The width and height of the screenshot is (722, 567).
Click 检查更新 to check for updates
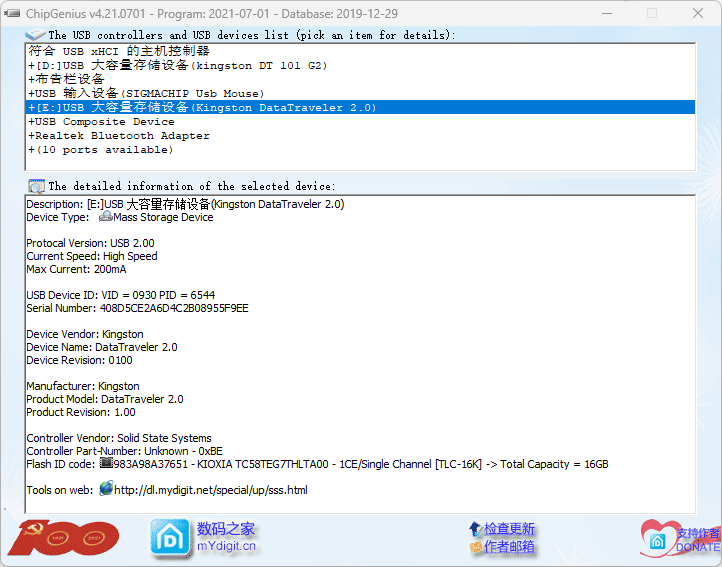coord(509,529)
